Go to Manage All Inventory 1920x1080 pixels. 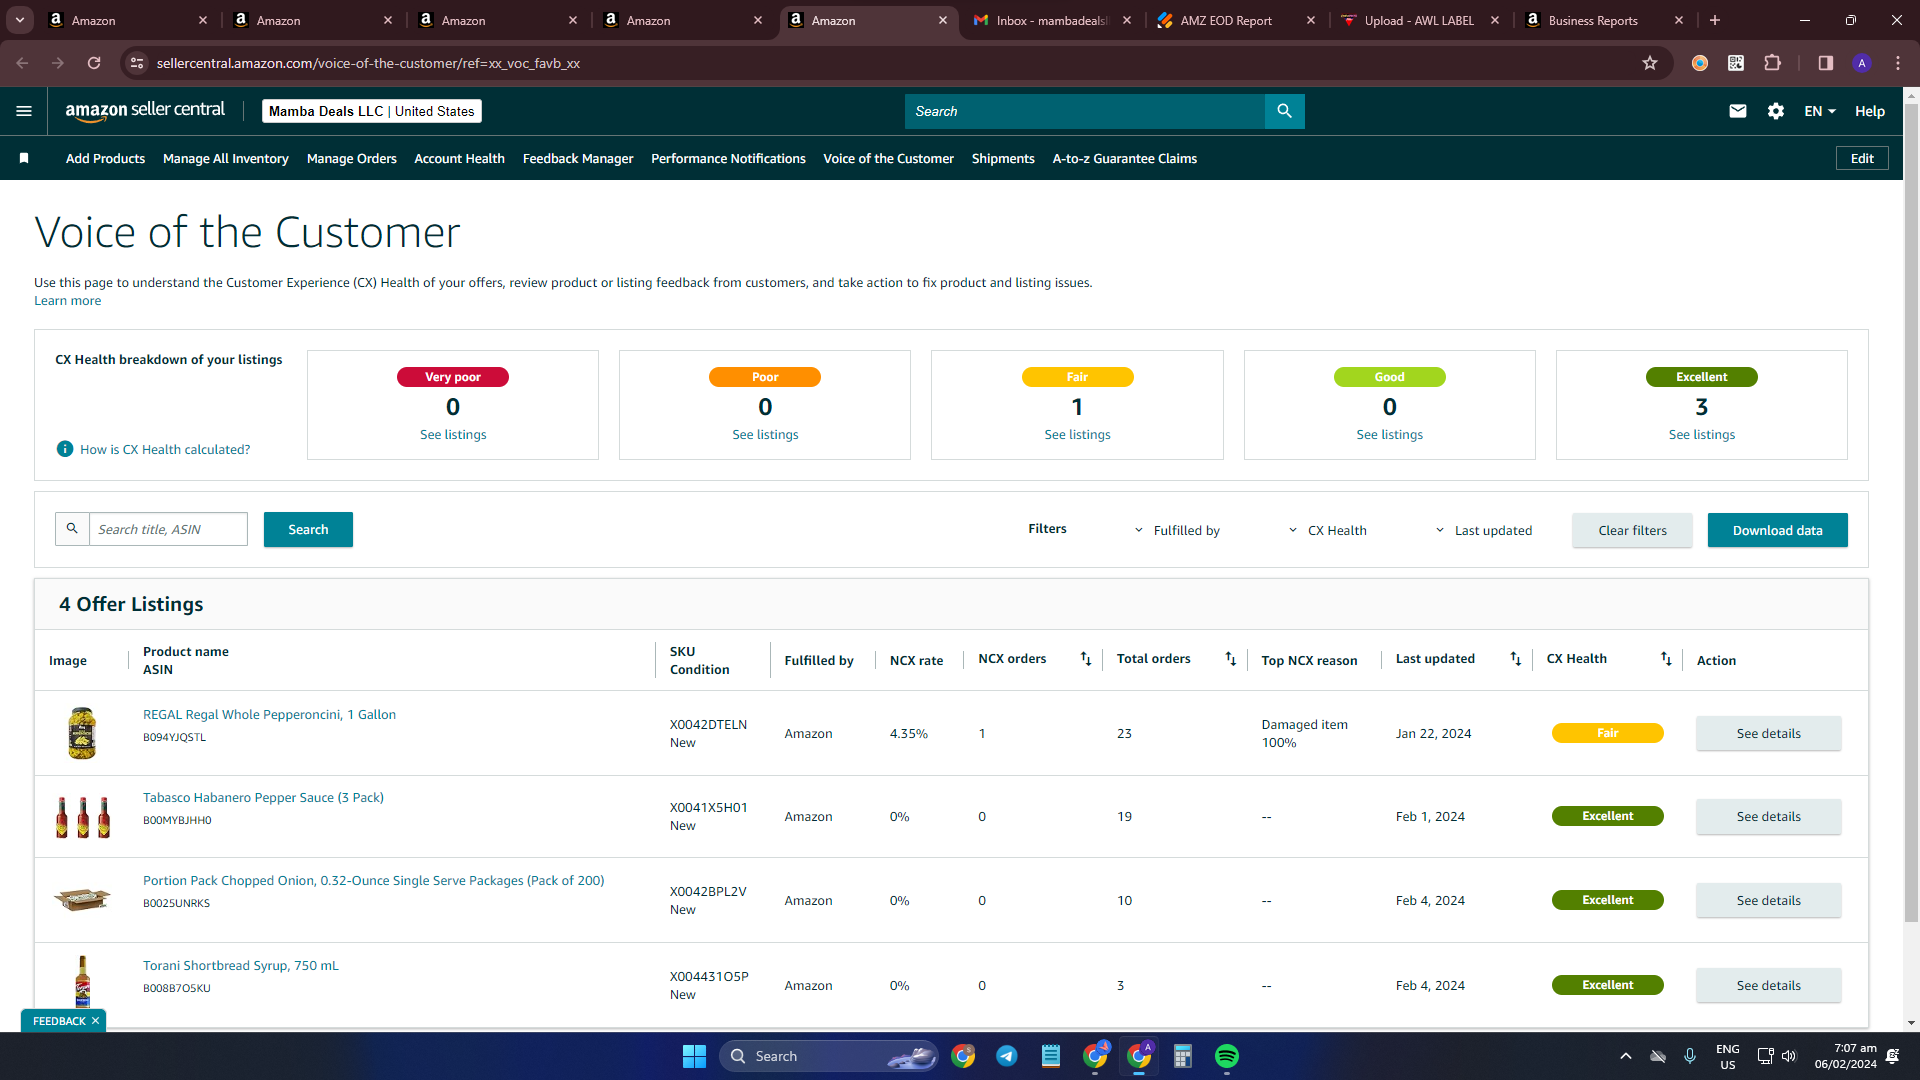coord(226,158)
